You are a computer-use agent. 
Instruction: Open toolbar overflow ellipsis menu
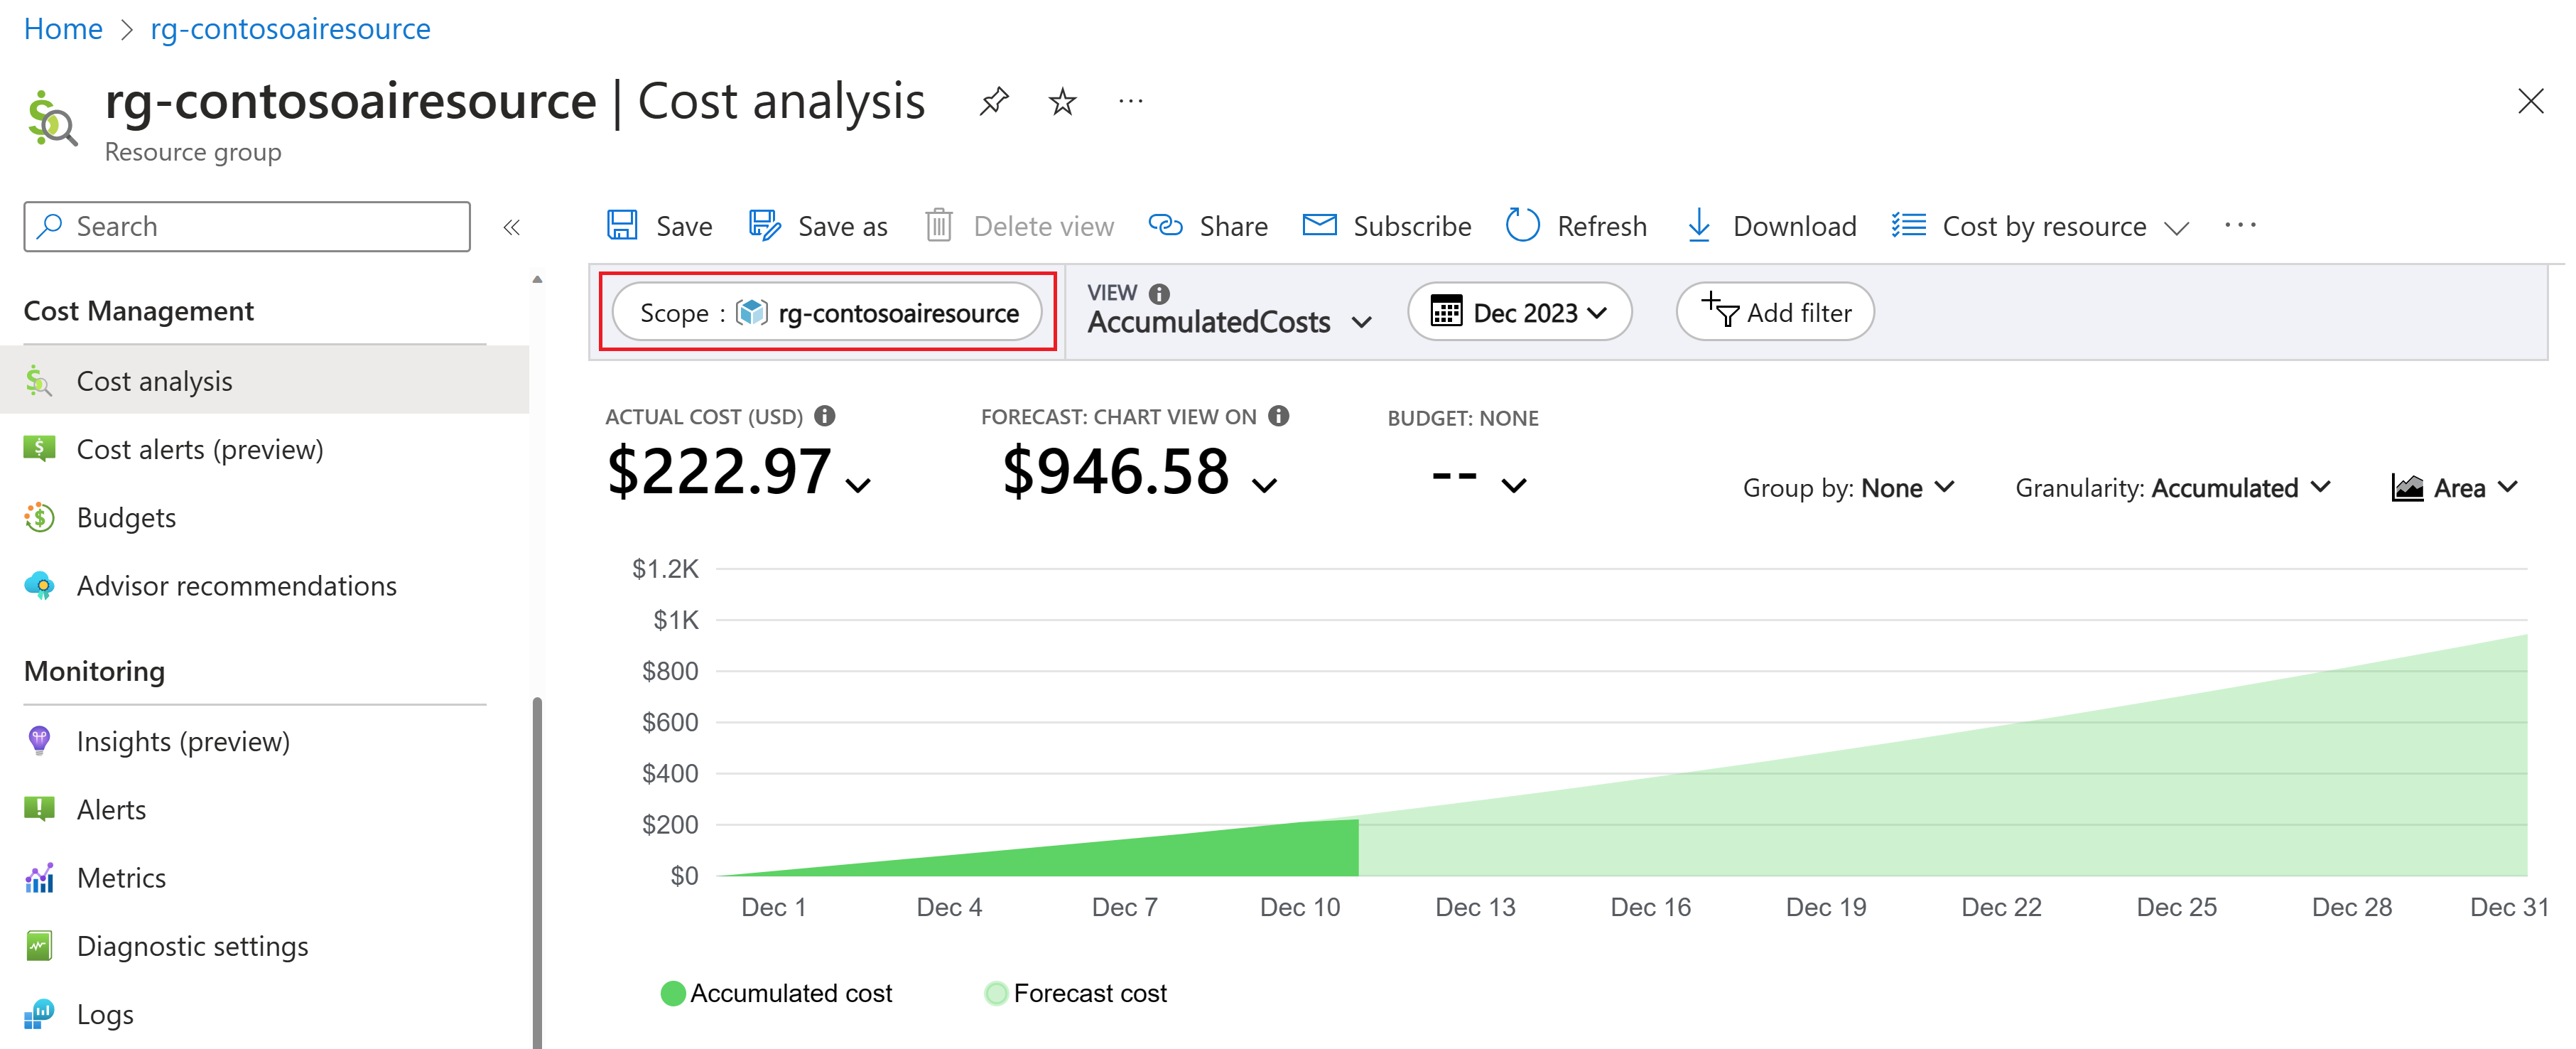2240,226
